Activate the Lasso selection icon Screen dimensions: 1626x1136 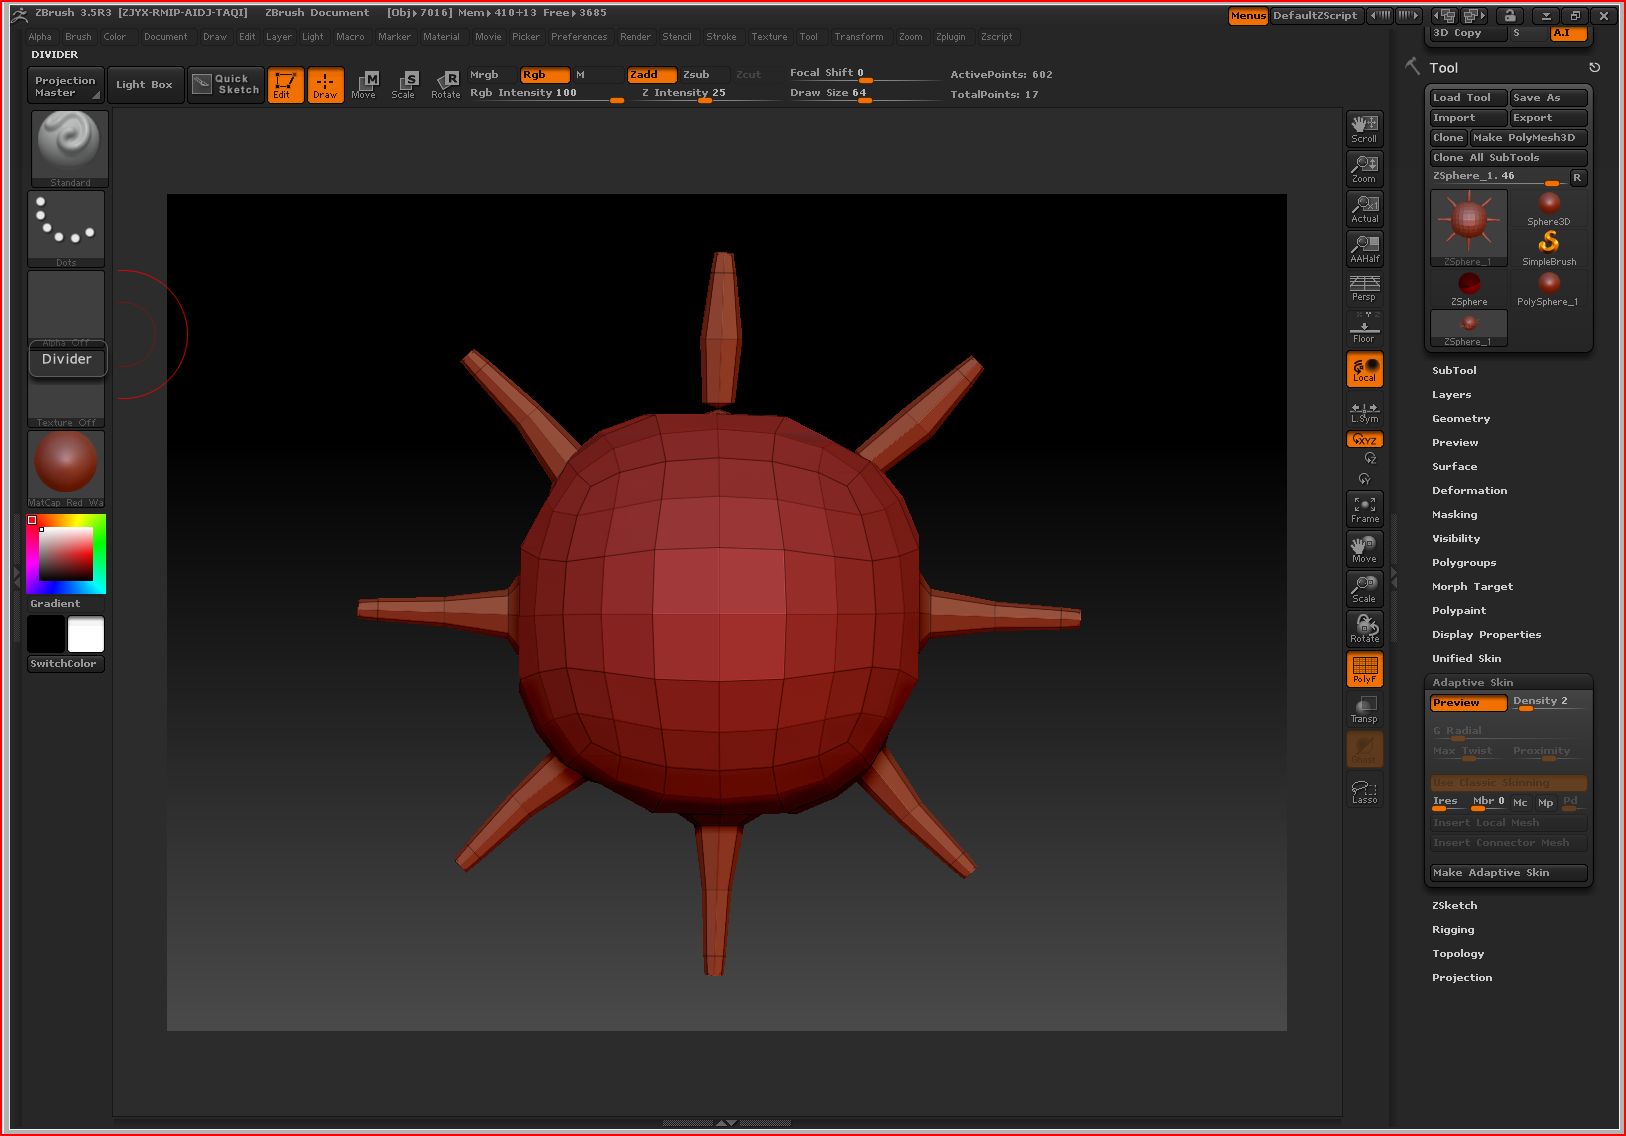click(x=1365, y=790)
